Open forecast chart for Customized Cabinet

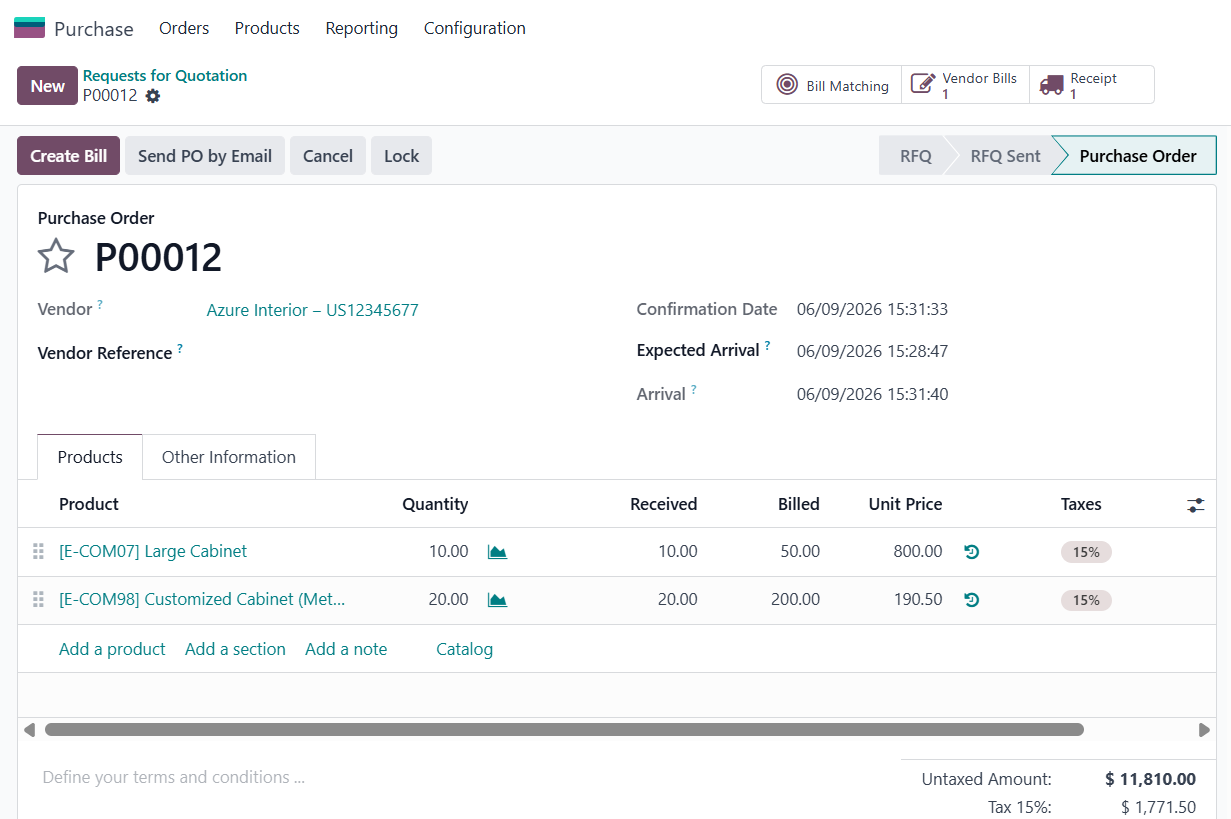(x=497, y=600)
